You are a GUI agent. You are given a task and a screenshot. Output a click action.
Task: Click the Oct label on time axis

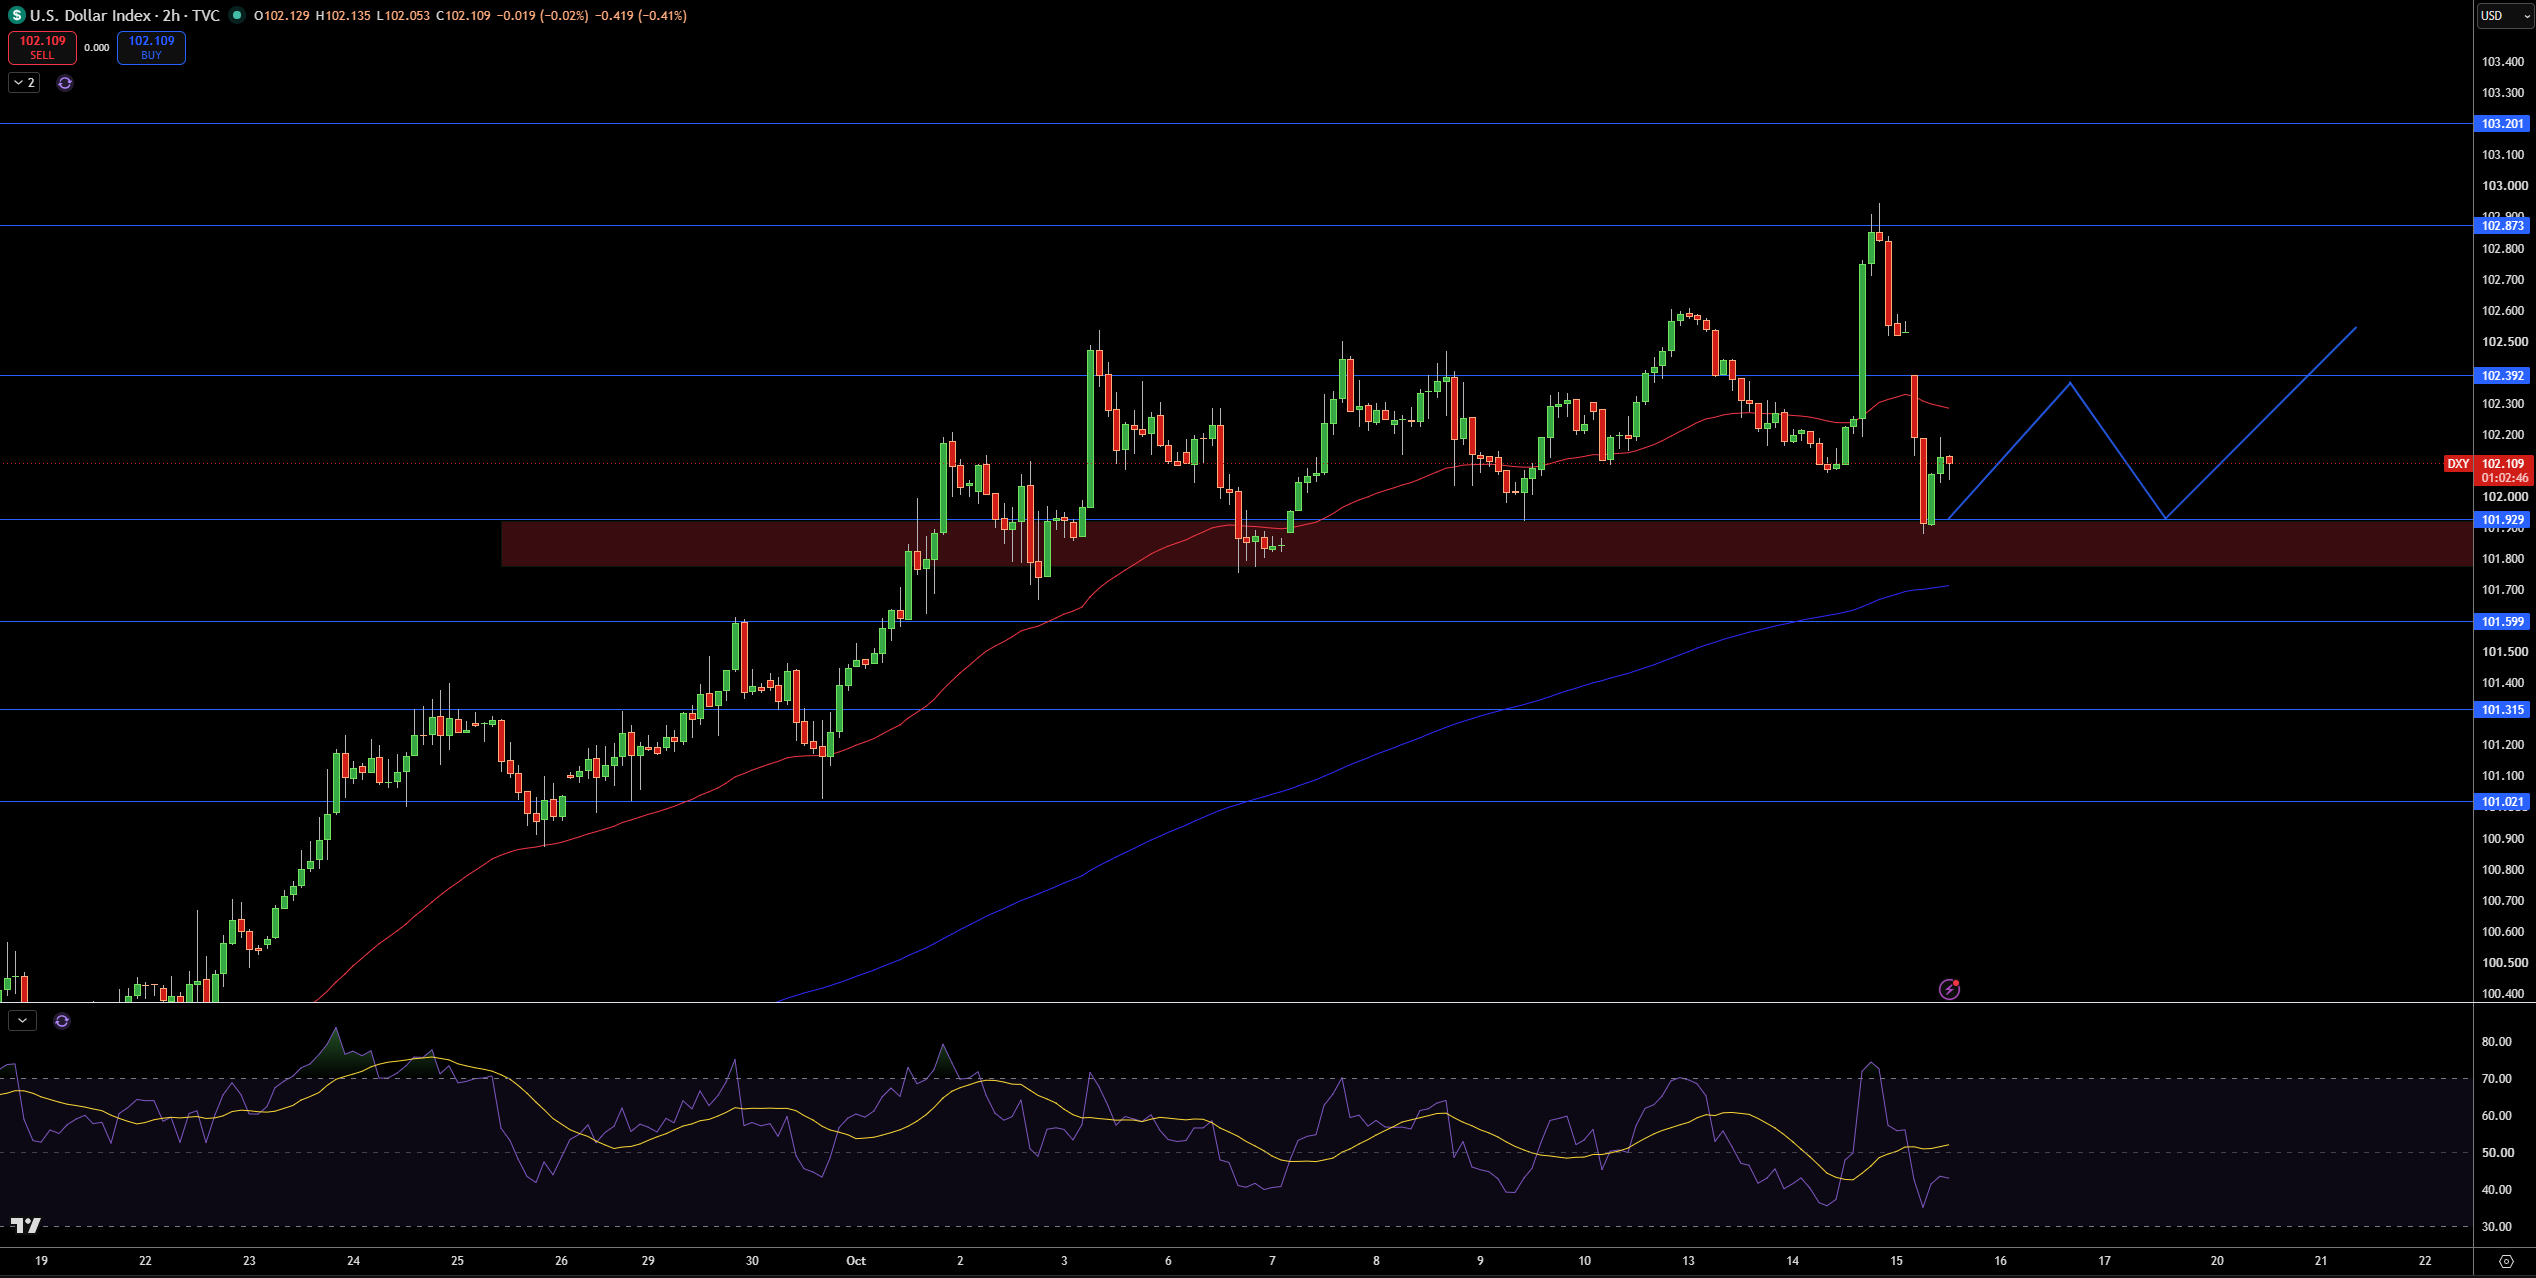[x=856, y=1261]
